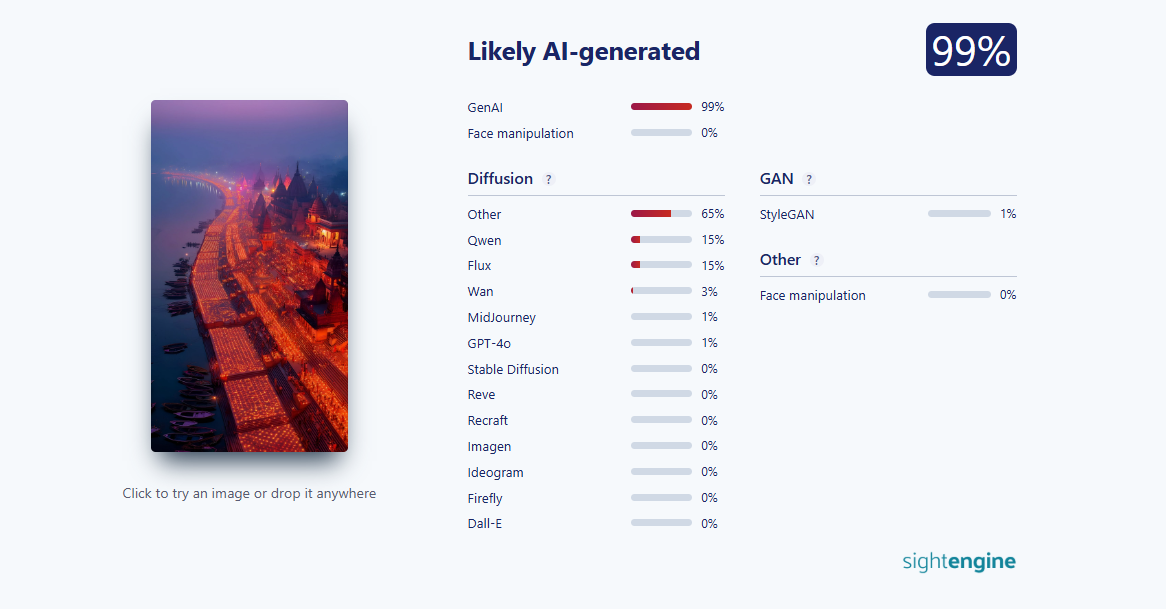The height and width of the screenshot is (609, 1166).
Task: Click the GAN help question mark icon
Action: (809, 180)
